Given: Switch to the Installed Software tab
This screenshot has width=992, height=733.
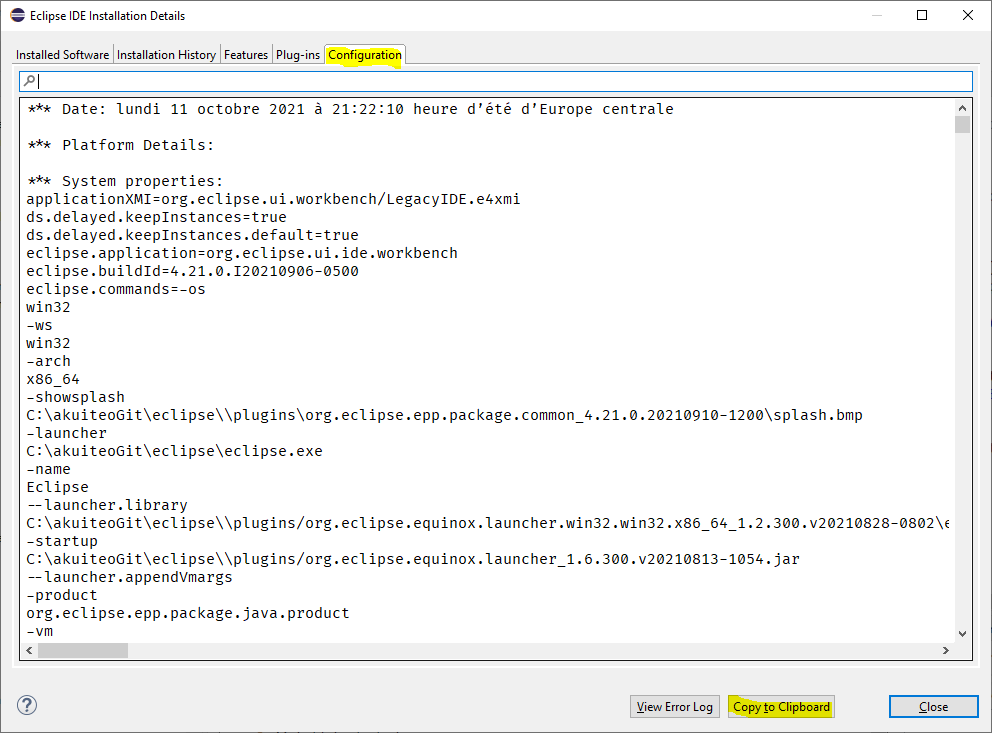Looking at the screenshot, I should (62, 54).
